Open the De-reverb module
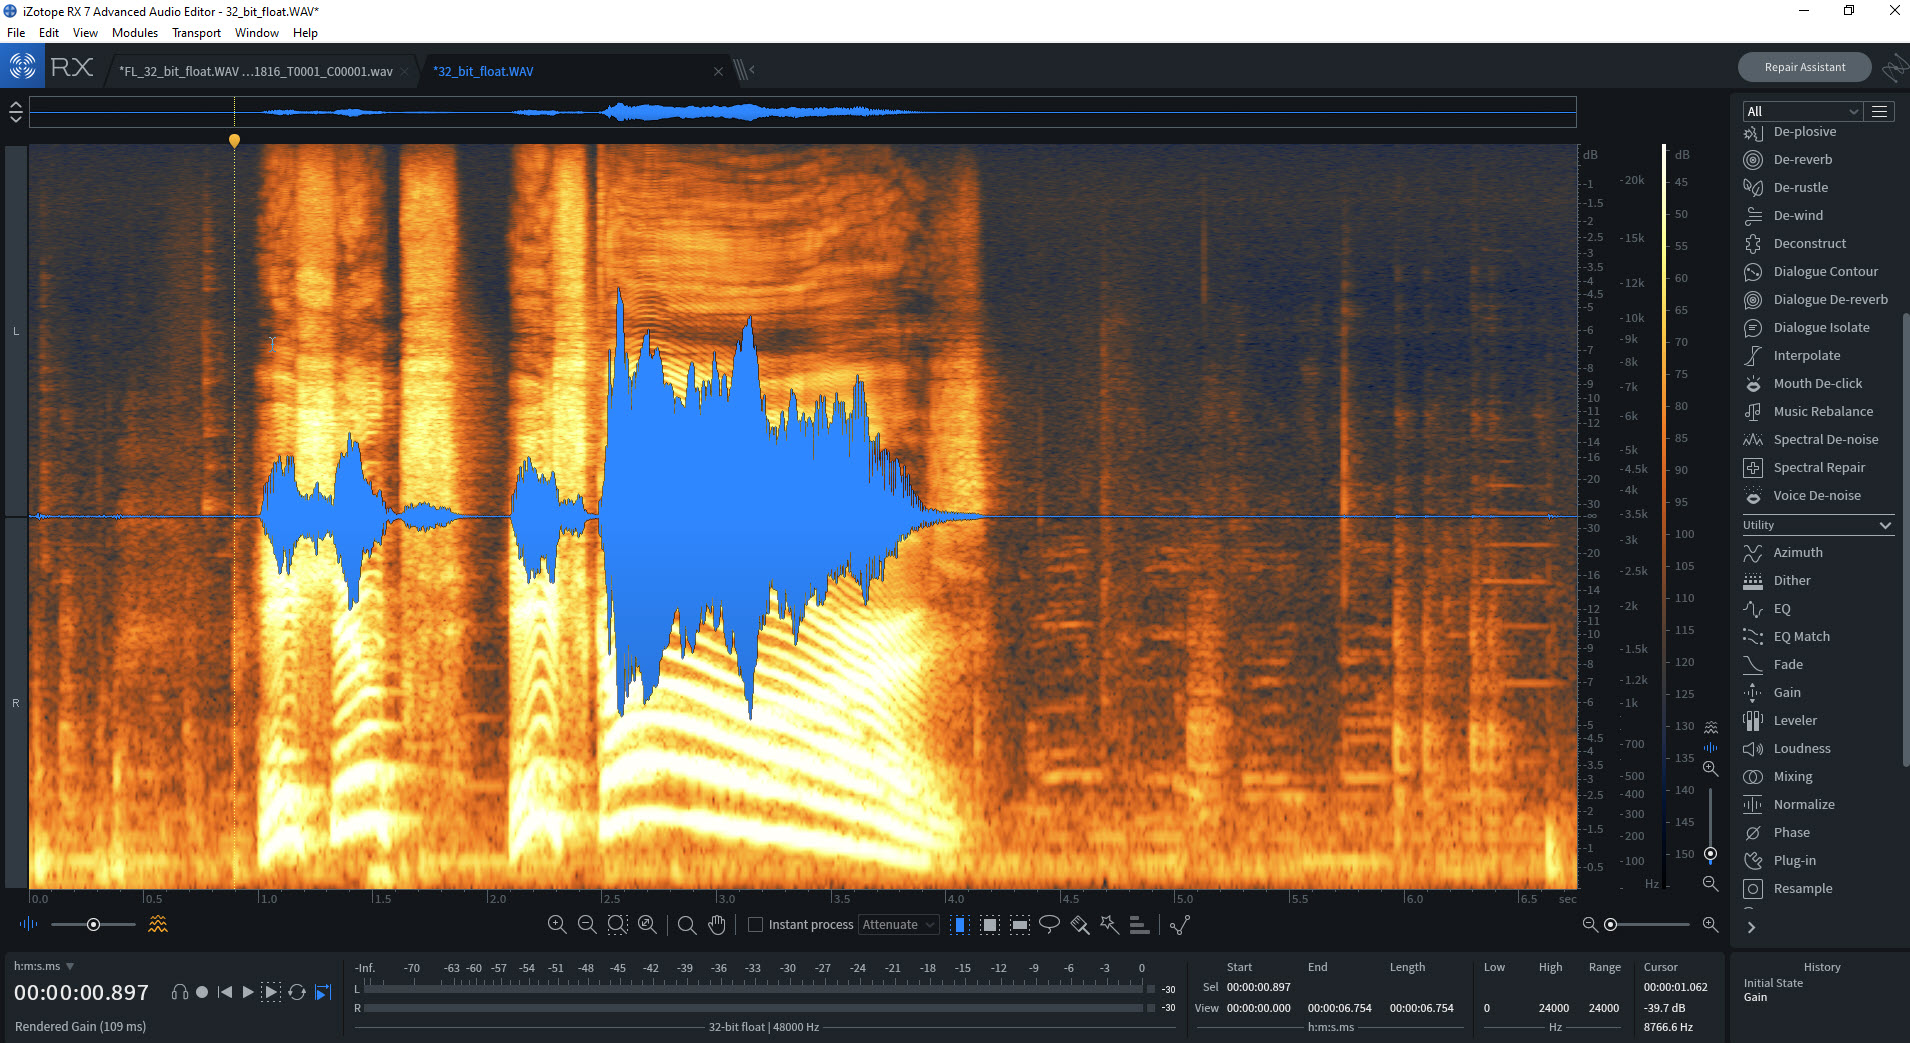1910x1043 pixels. (1803, 159)
